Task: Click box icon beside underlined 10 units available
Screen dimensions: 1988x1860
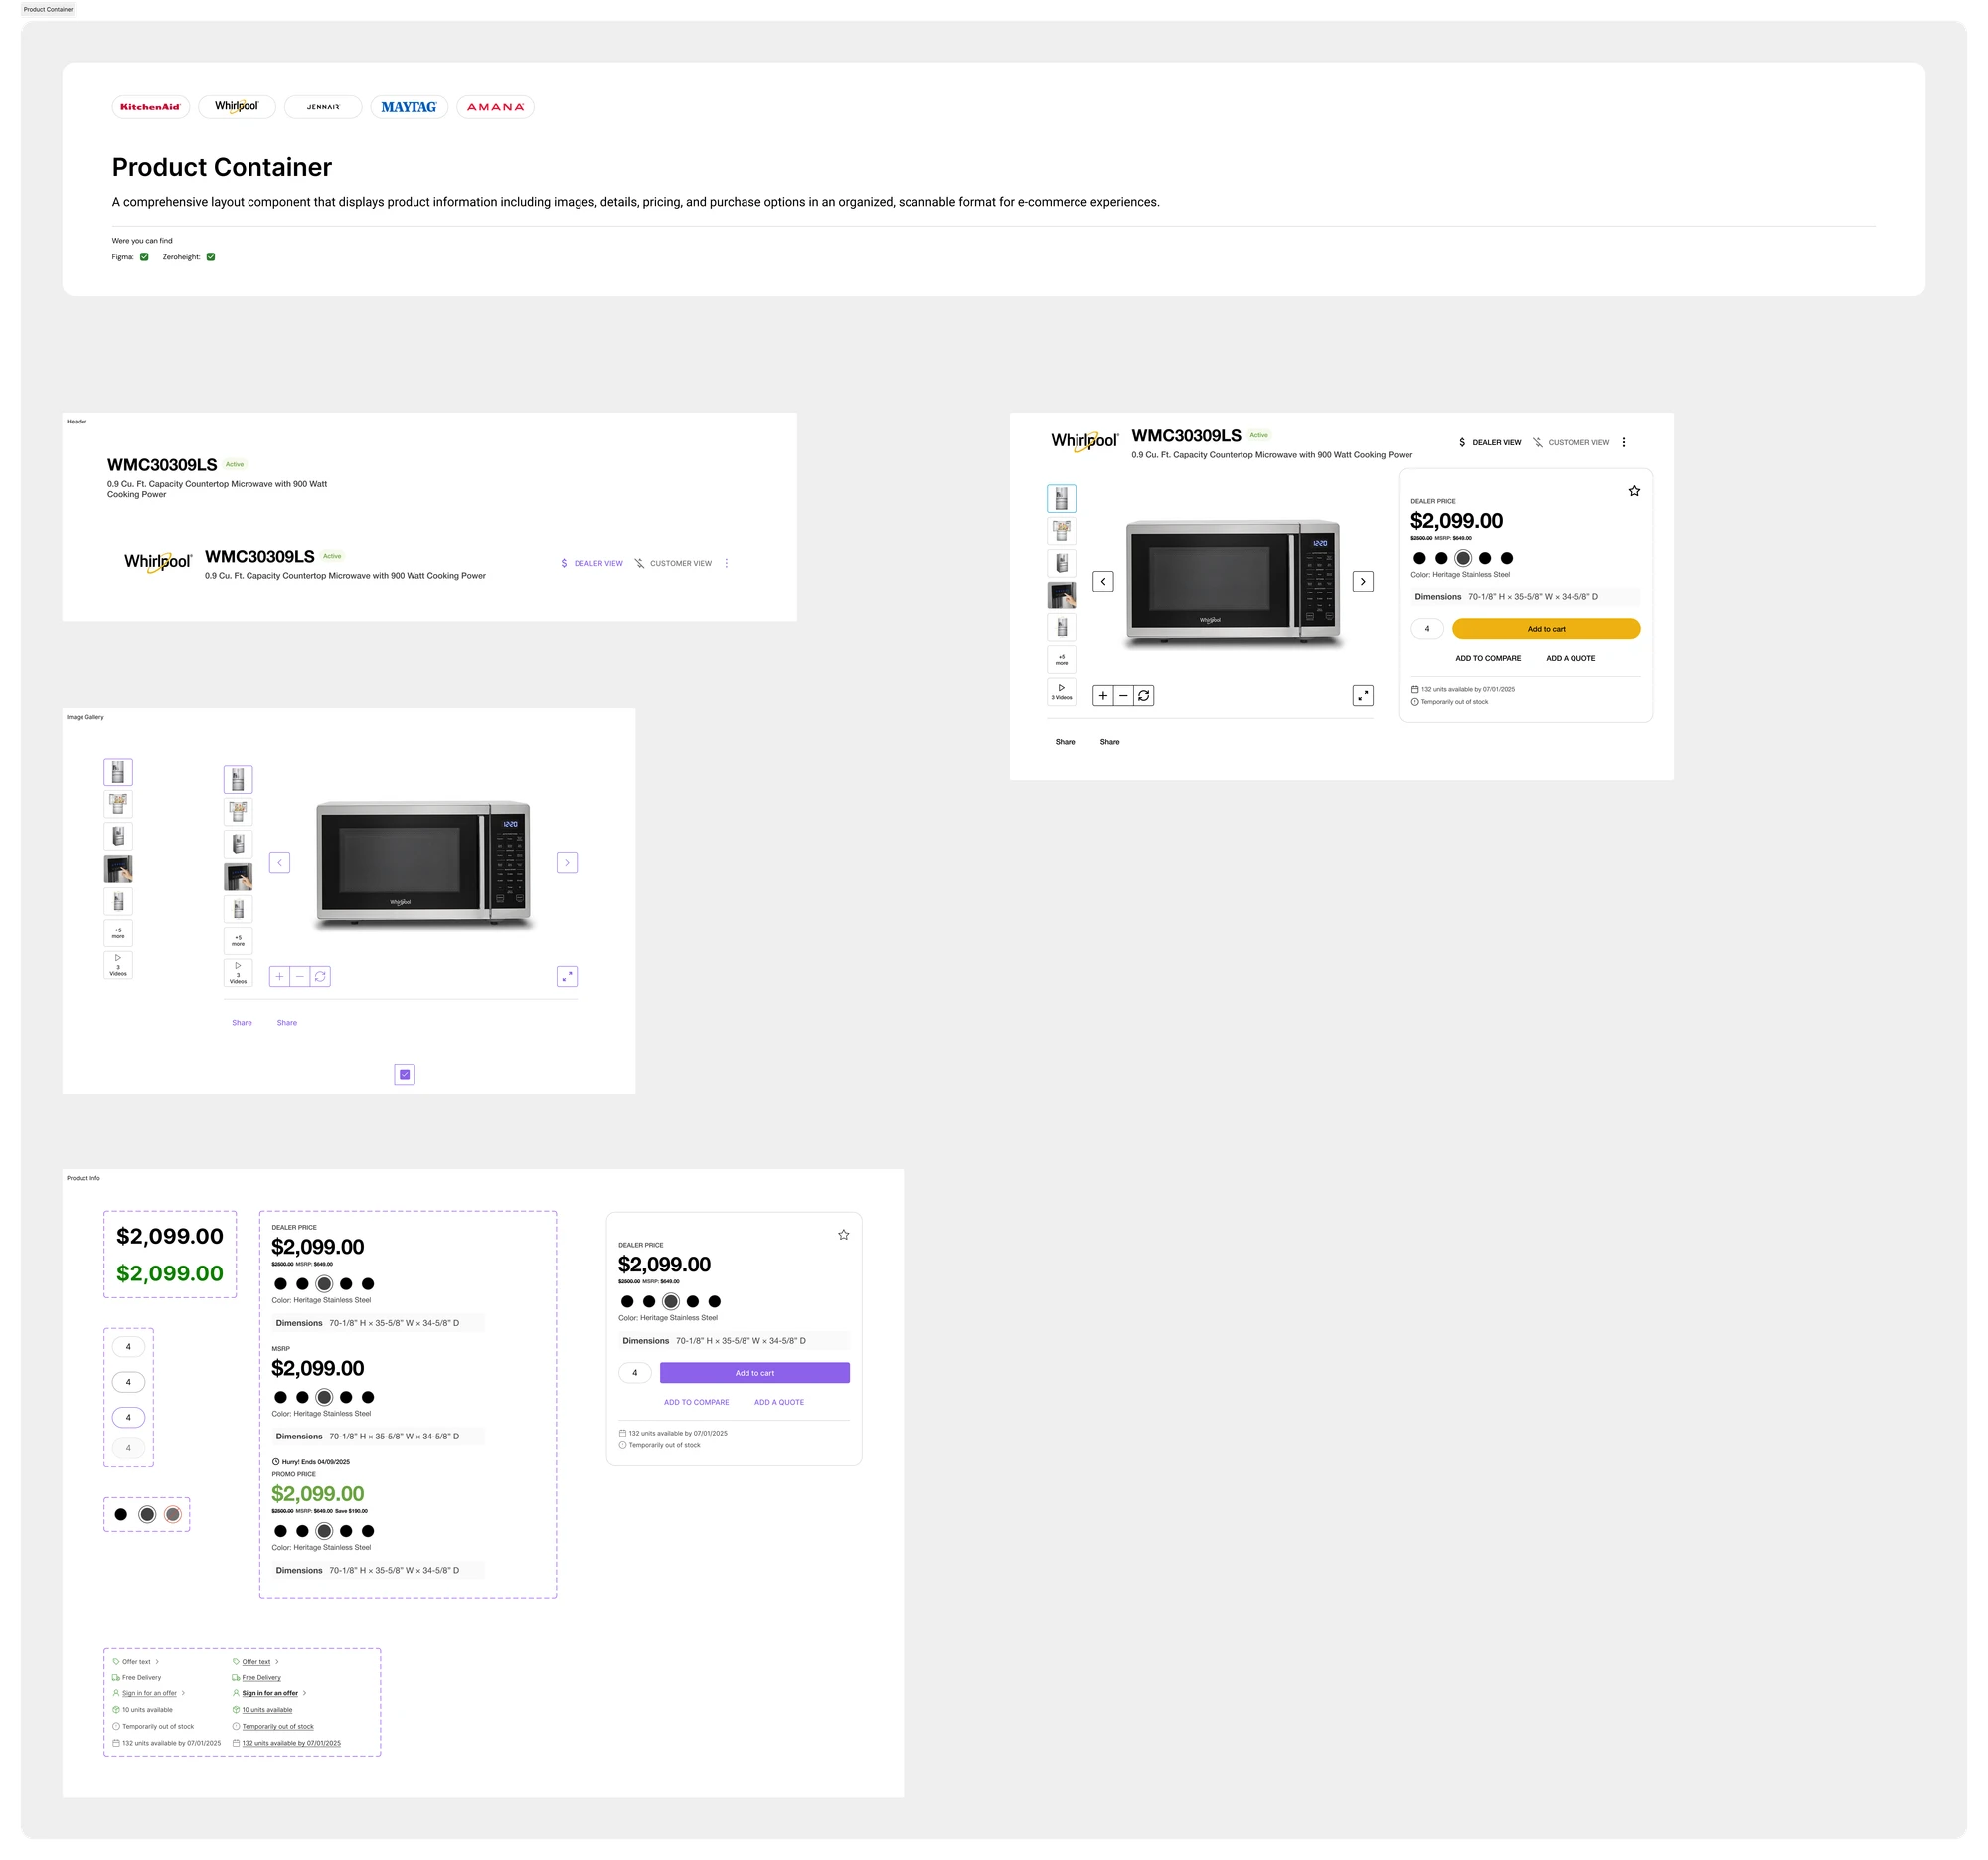Action: (x=236, y=1710)
